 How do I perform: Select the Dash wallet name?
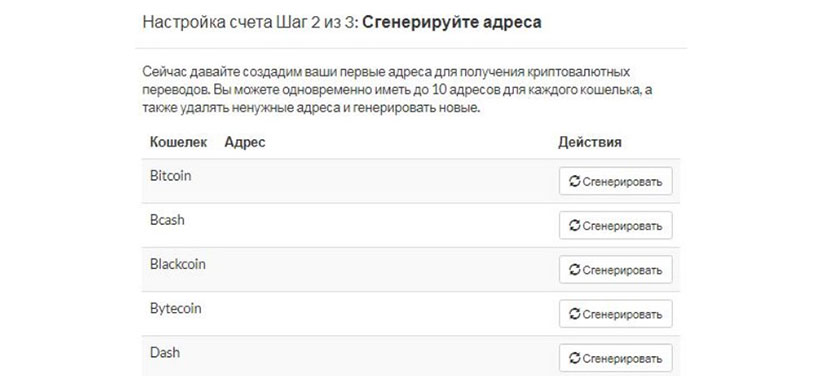click(165, 352)
